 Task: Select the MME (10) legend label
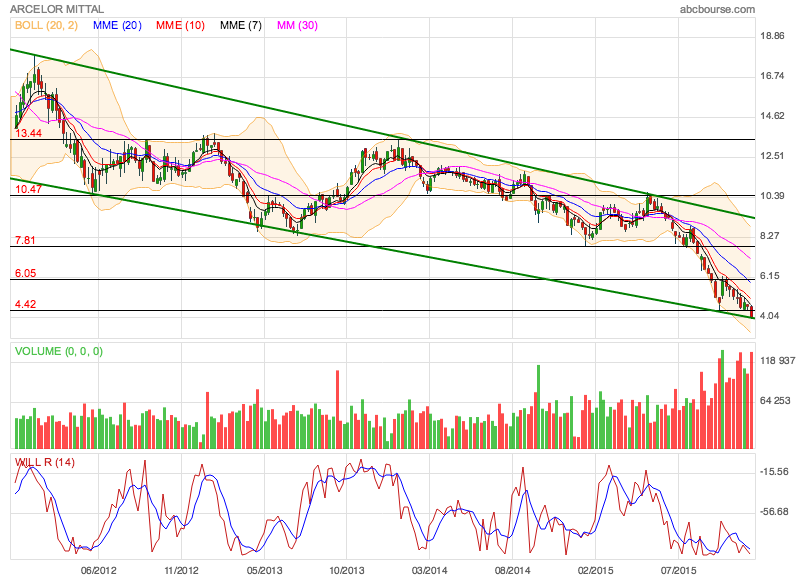point(180,26)
